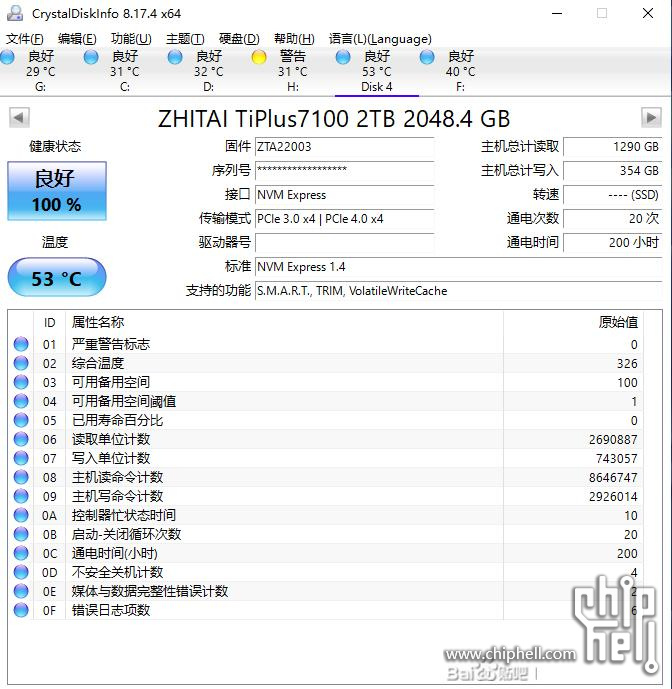Click status icon of row 04 可用备用空间阈值

point(21,401)
